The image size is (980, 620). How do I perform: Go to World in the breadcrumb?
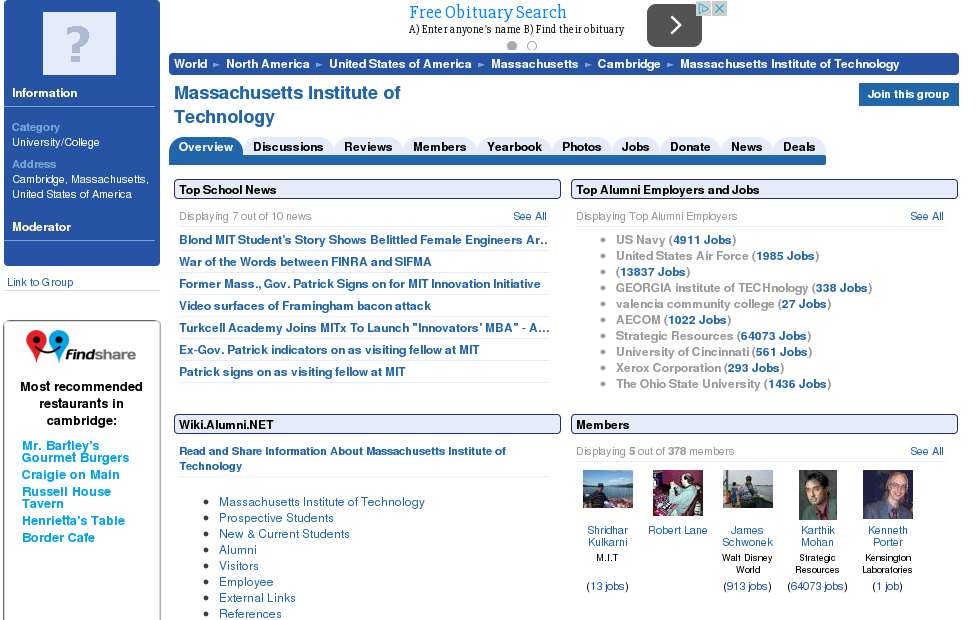(190, 64)
